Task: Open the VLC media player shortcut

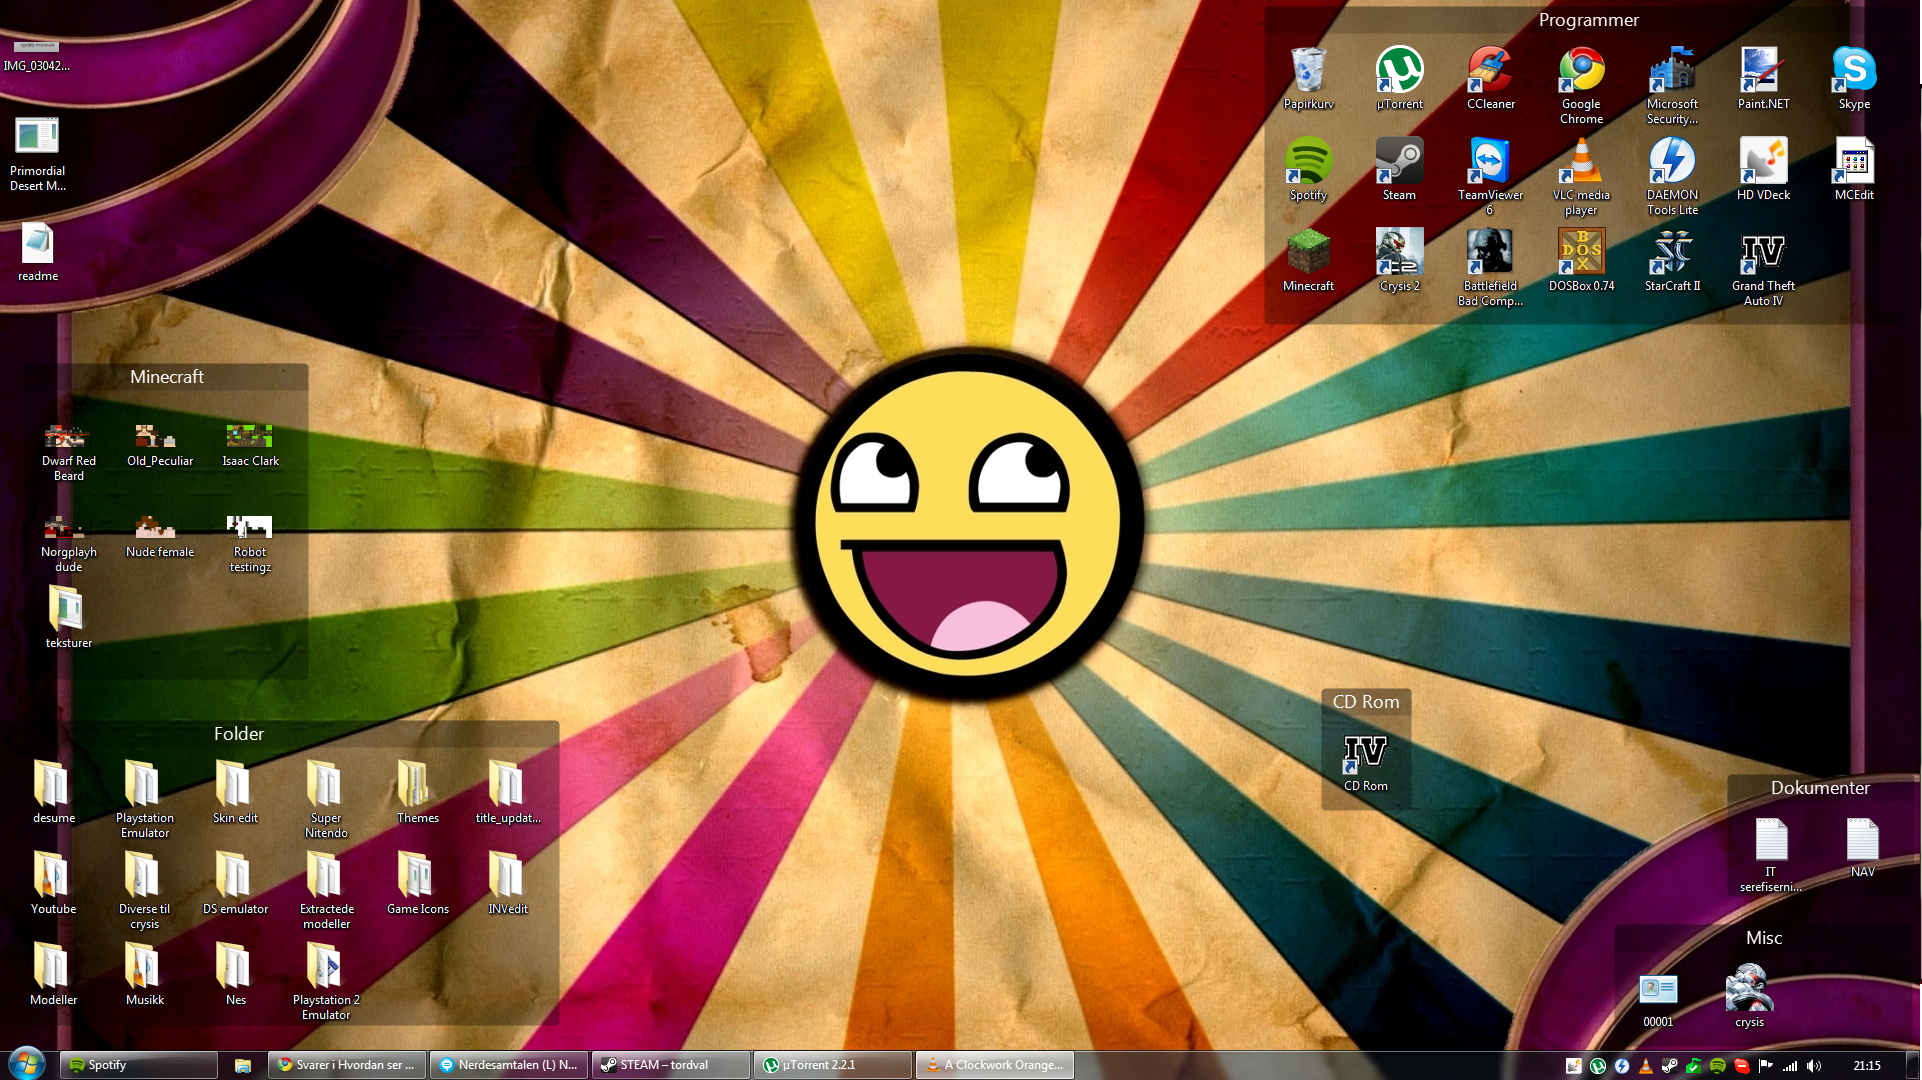Action: point(1581,176)
